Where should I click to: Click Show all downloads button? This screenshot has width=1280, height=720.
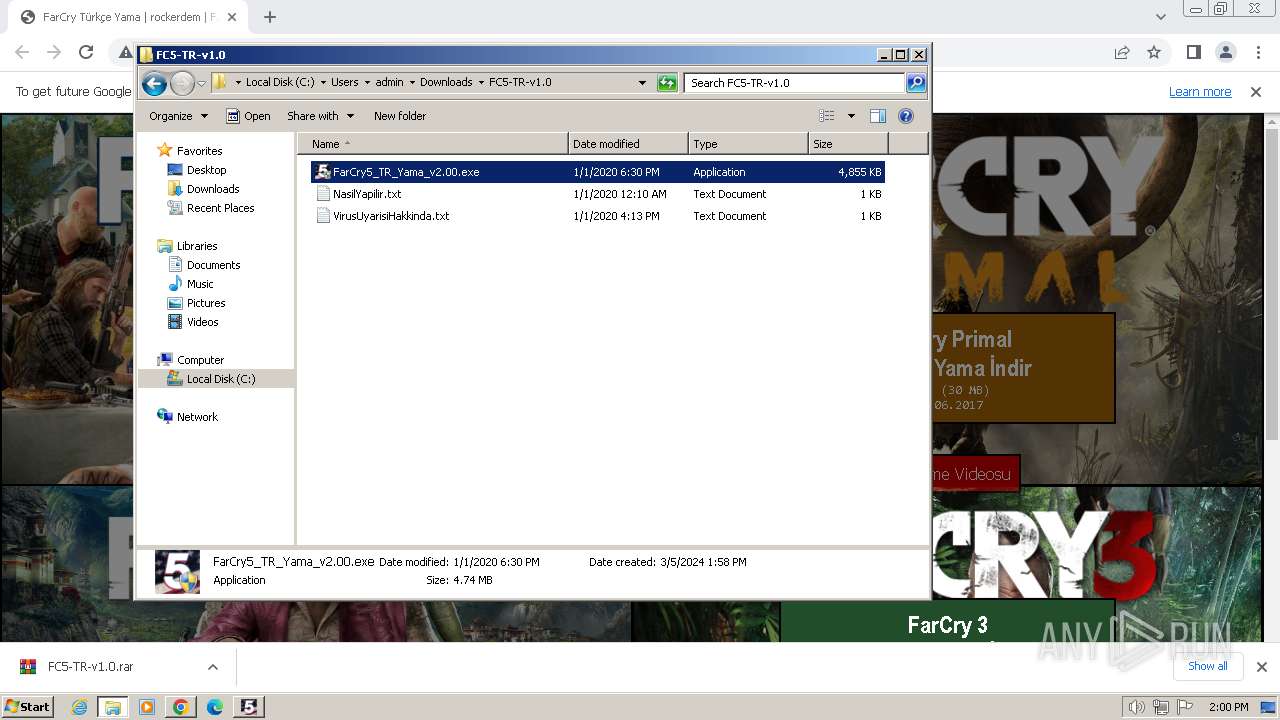(1208, 666)
